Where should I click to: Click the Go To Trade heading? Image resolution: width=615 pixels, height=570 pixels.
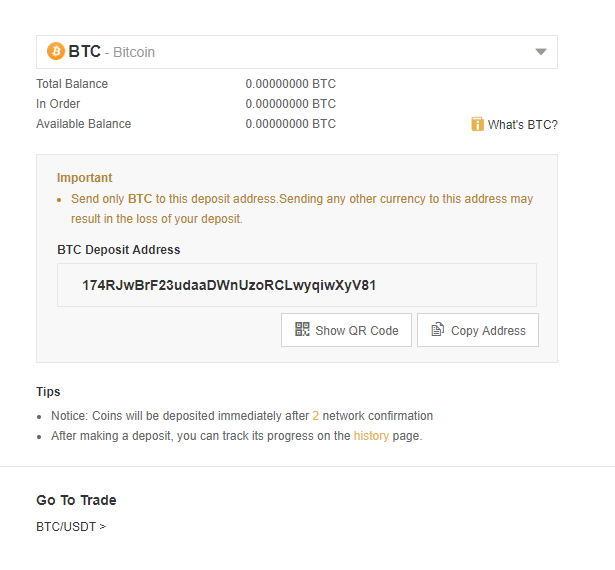pos(76,500)
